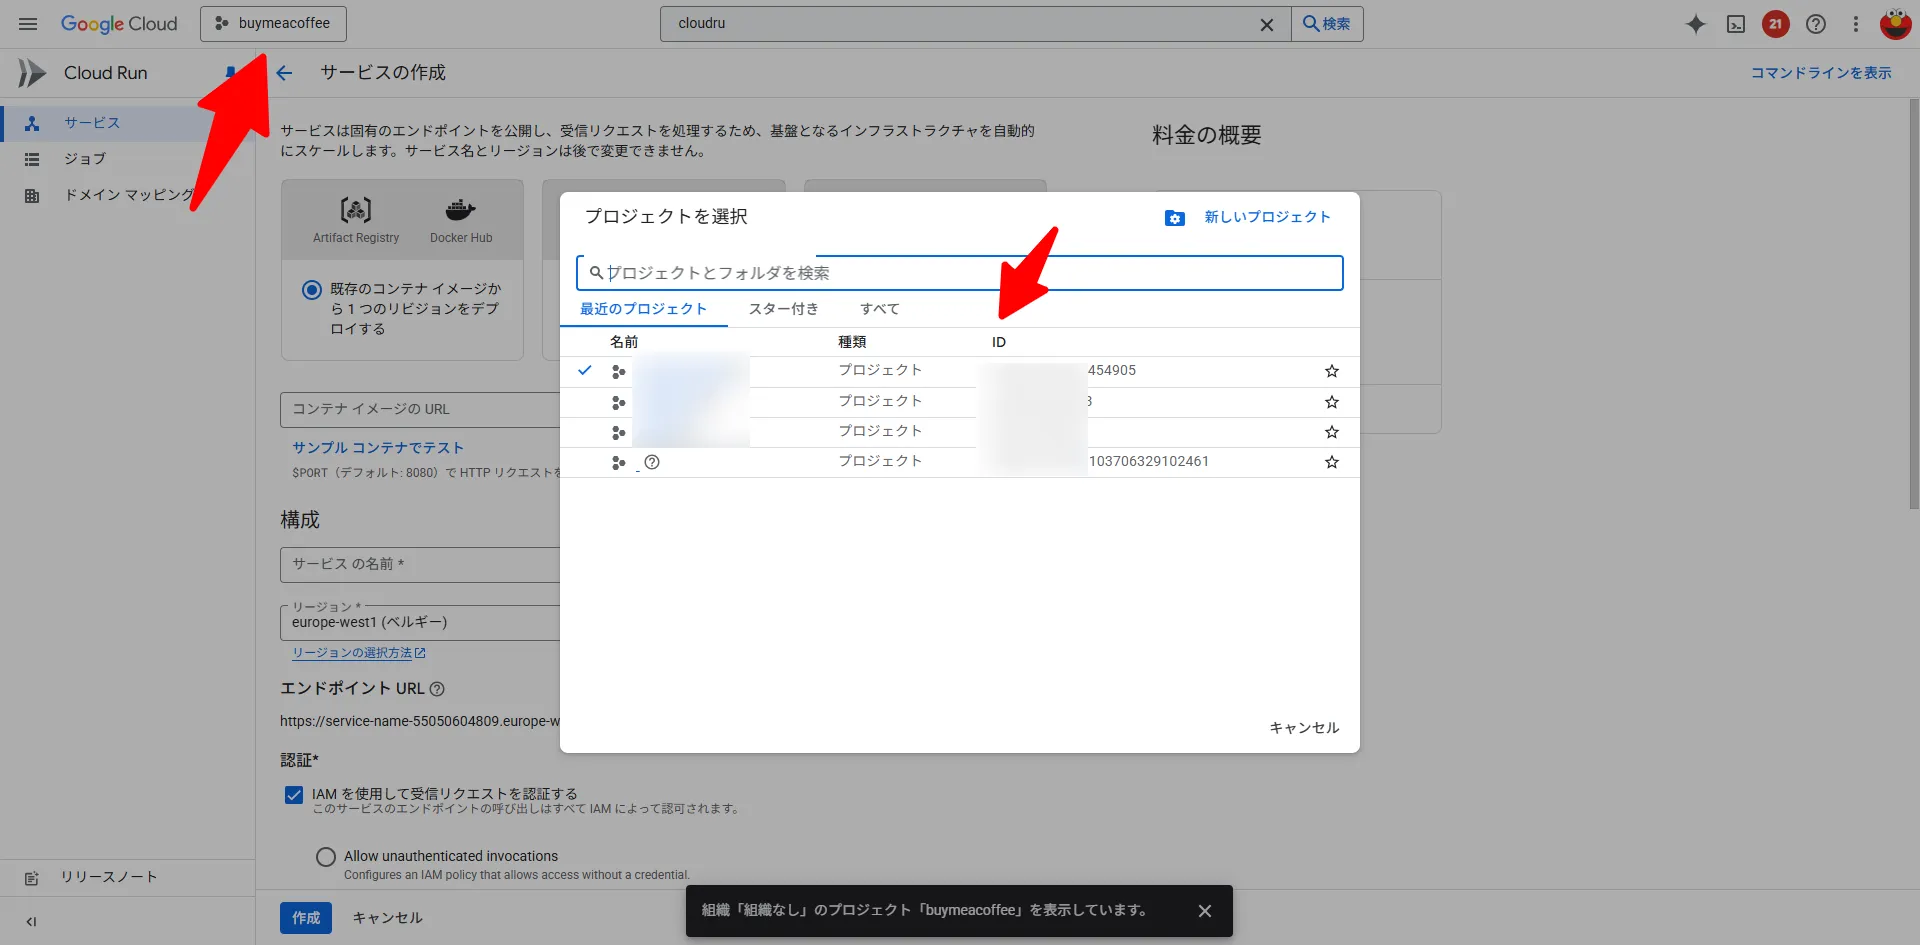The height and width of the screenshot is (945, 1920).
Task: Click the new project folder icon
Action: [x=1174, y=218]
